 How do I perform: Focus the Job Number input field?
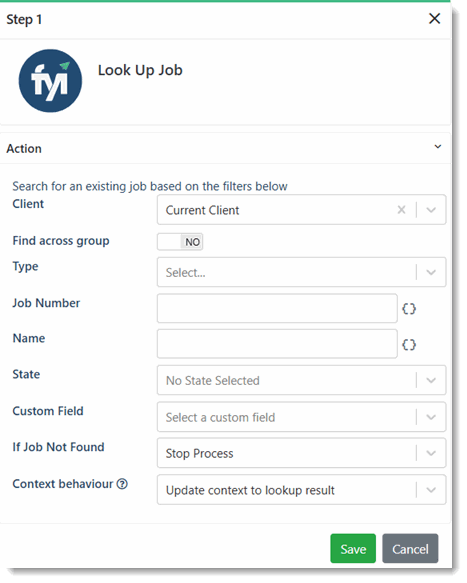pyautogui.click(x=277, y=308)
